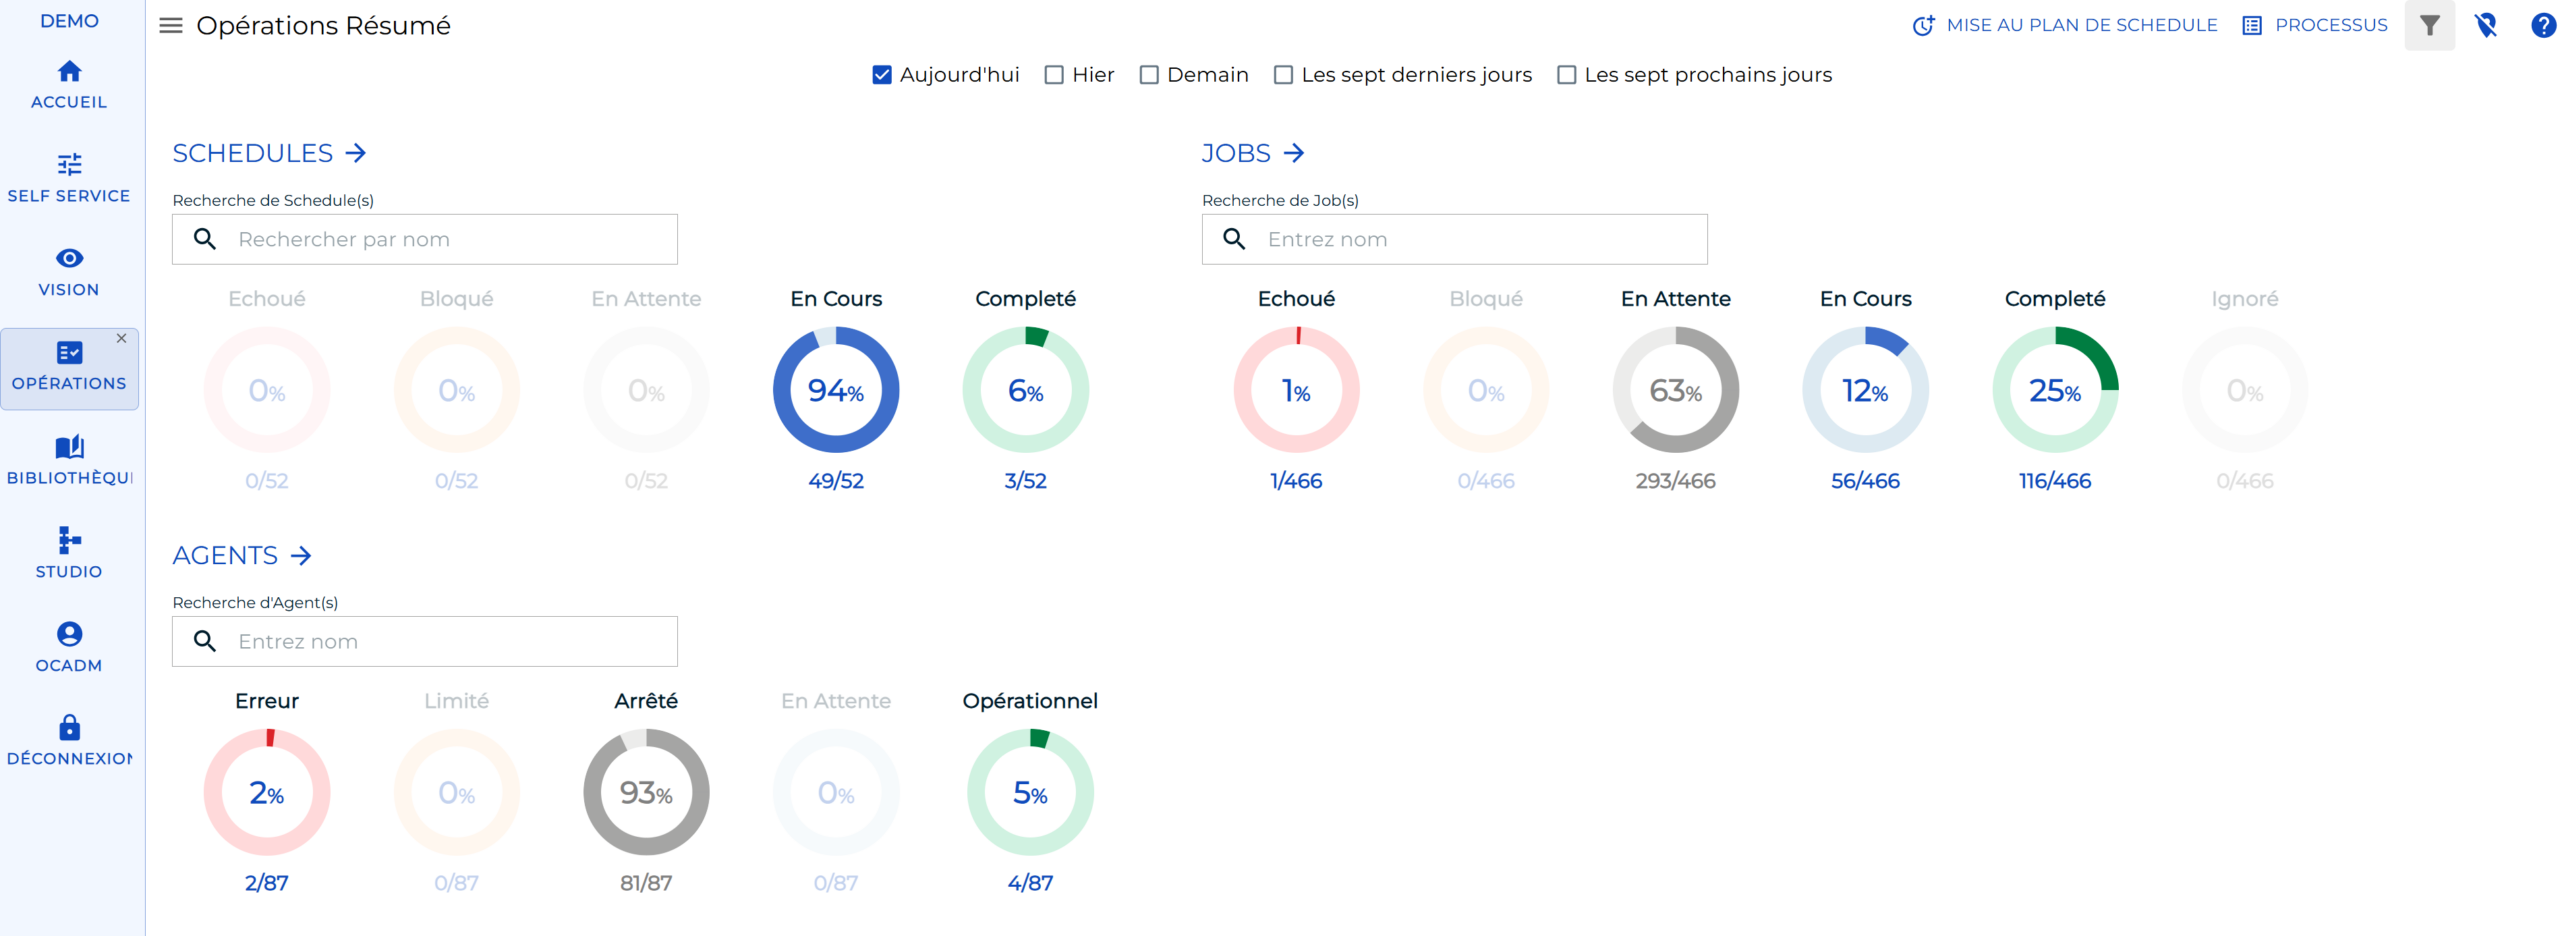Uncheck the Aujourd'hui checkbox

(881, 75)
